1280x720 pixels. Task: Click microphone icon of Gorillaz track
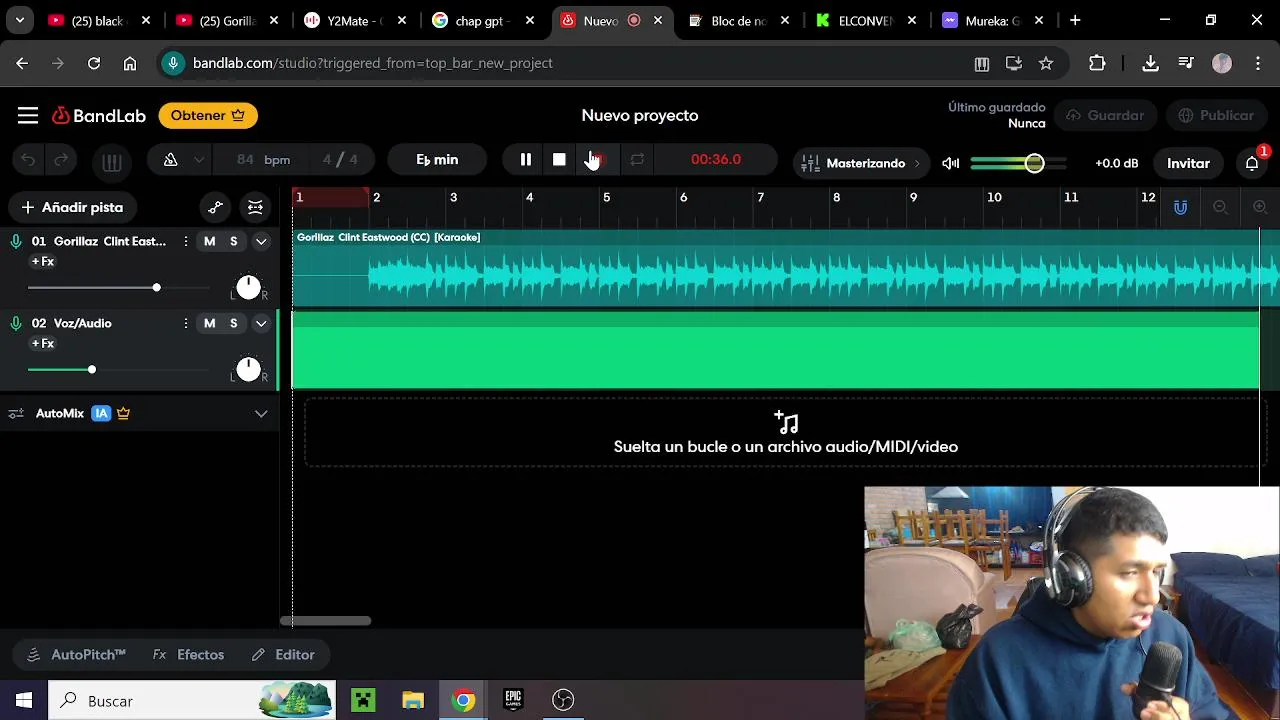(16, 241)
